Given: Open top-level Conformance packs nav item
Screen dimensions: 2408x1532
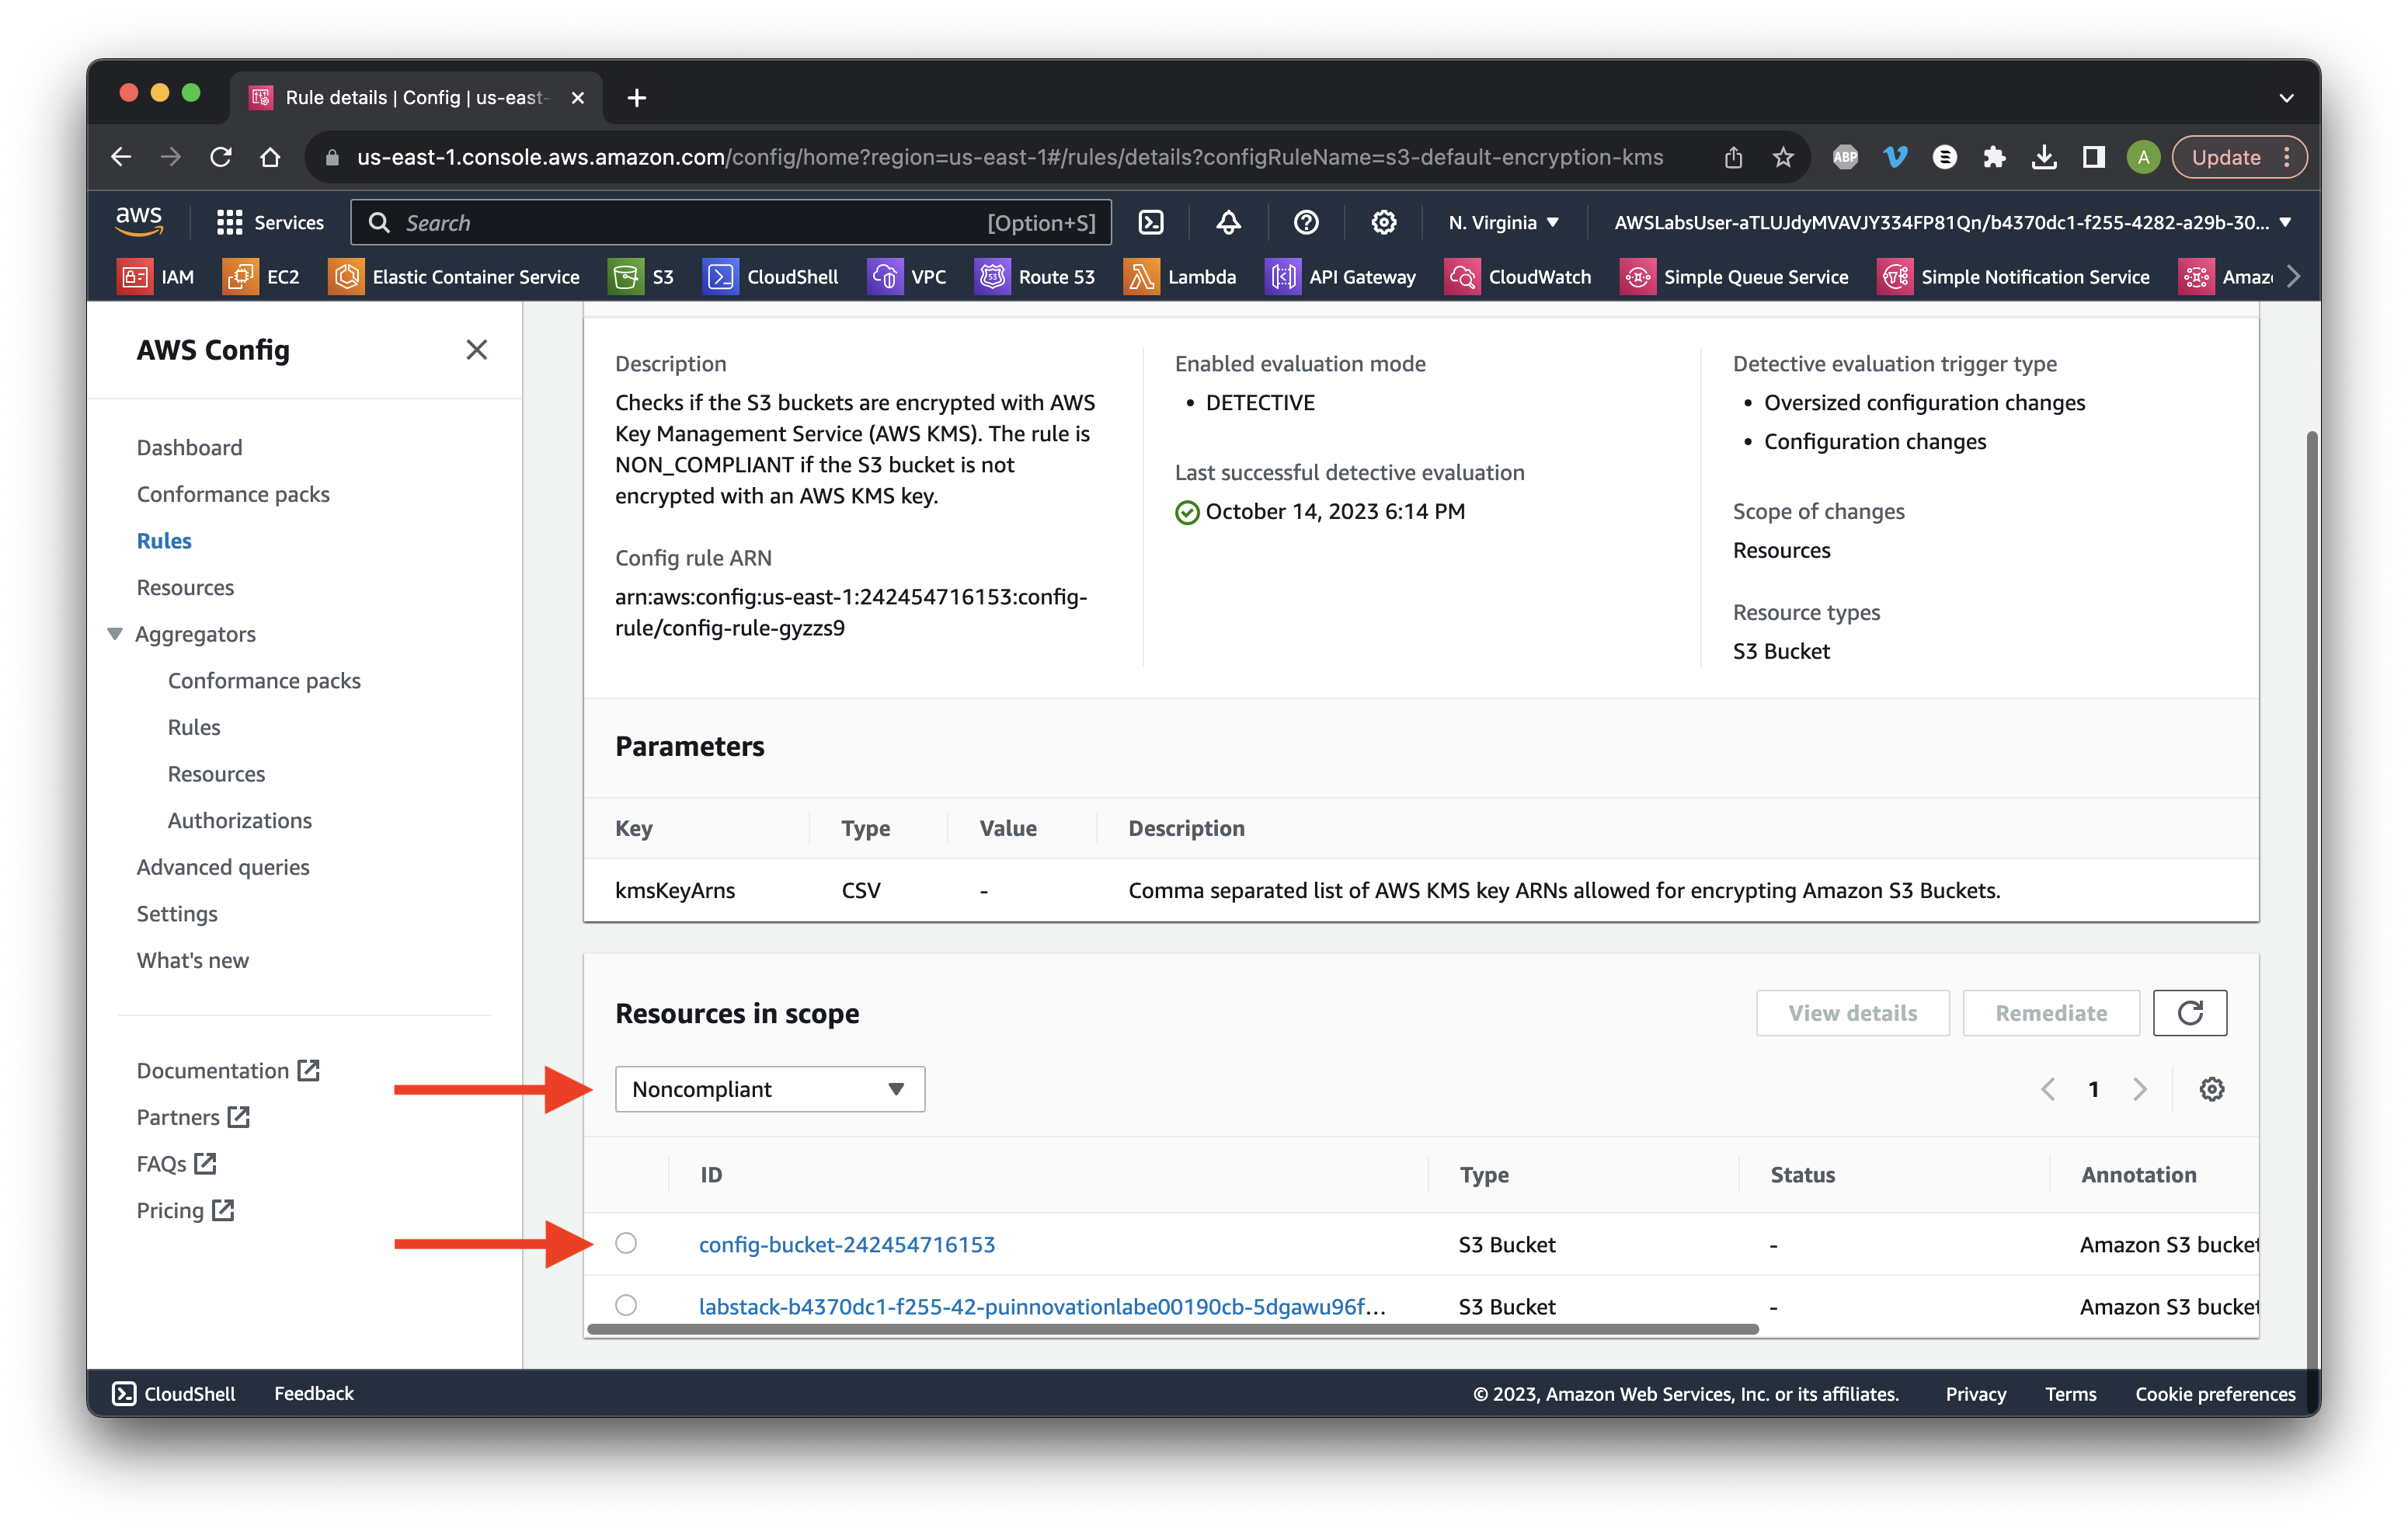Looking at the screenshot, I should coord(233,494).
